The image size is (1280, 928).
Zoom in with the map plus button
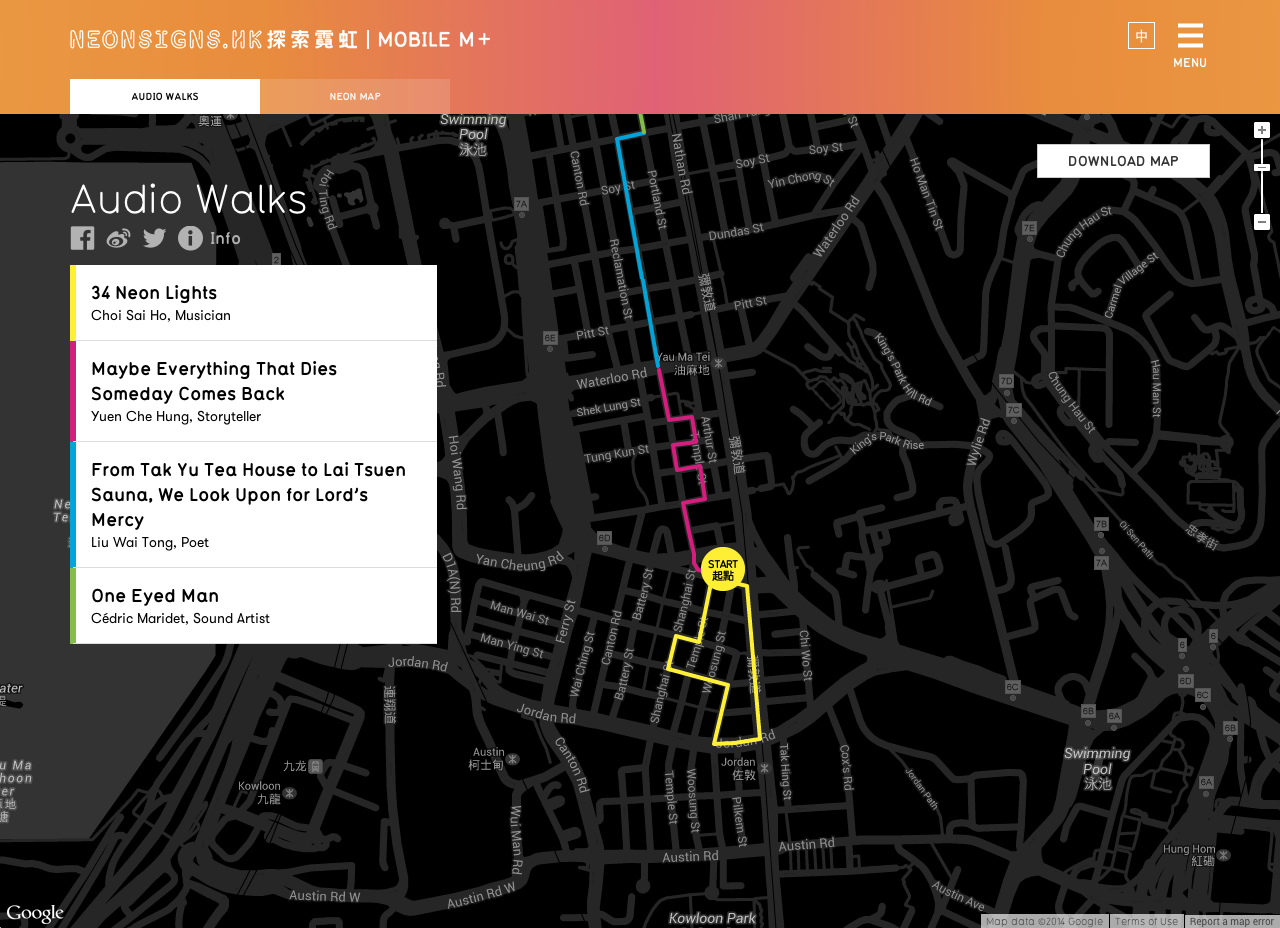click(x=1262, y=130)
